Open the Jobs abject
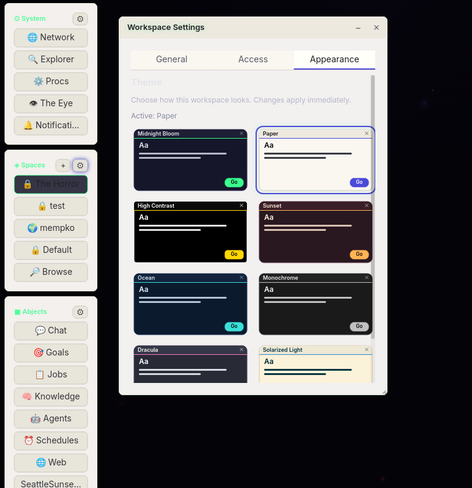This screenshot has height=488, width=472. 51,375
